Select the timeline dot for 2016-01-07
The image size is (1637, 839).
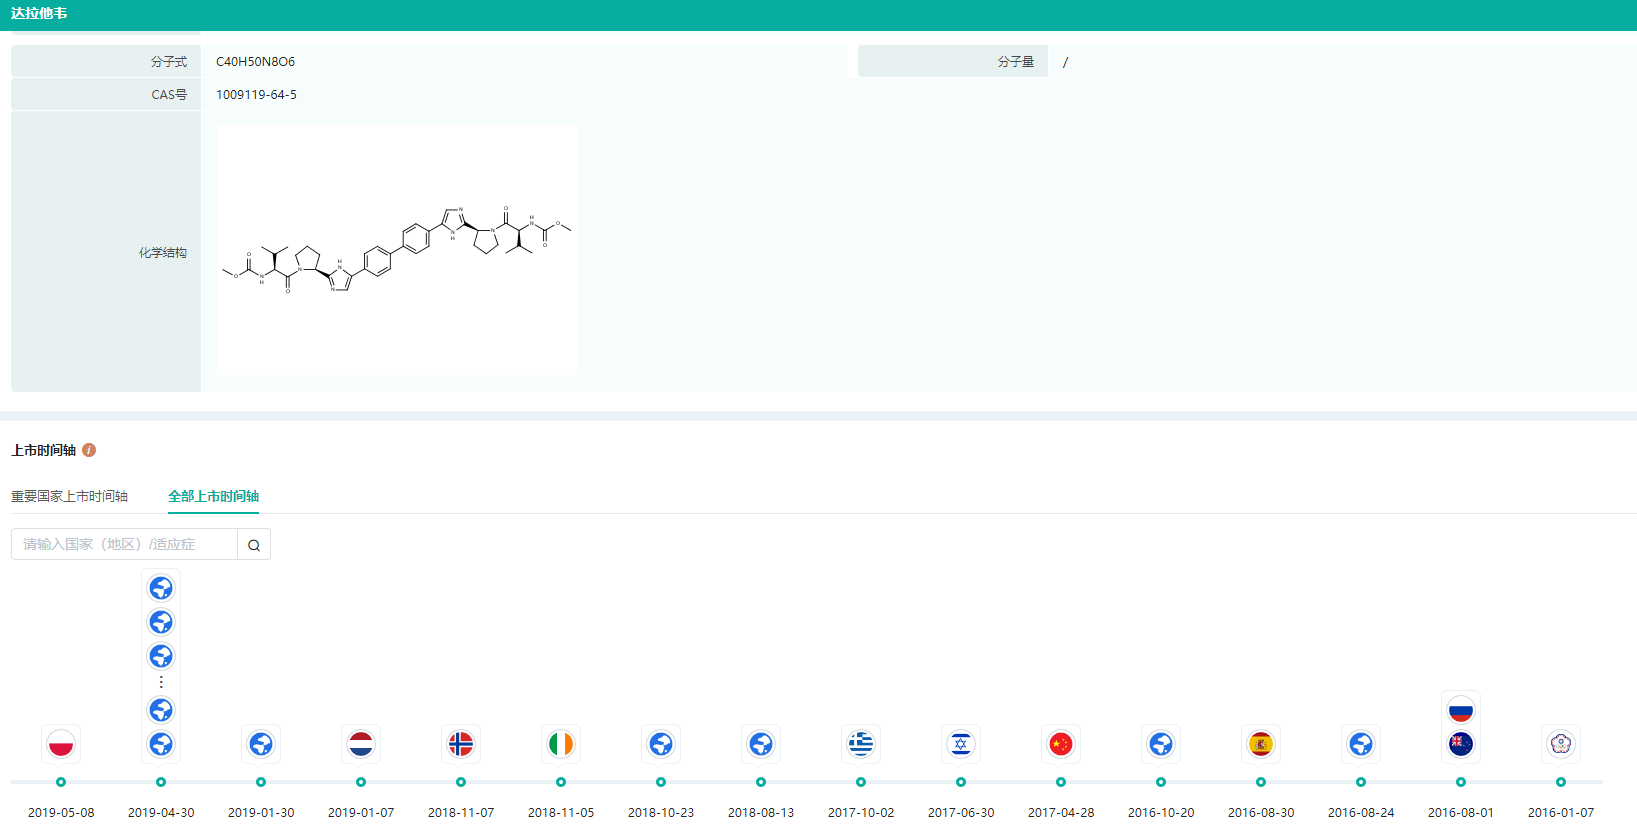(x=1561, y=782)
